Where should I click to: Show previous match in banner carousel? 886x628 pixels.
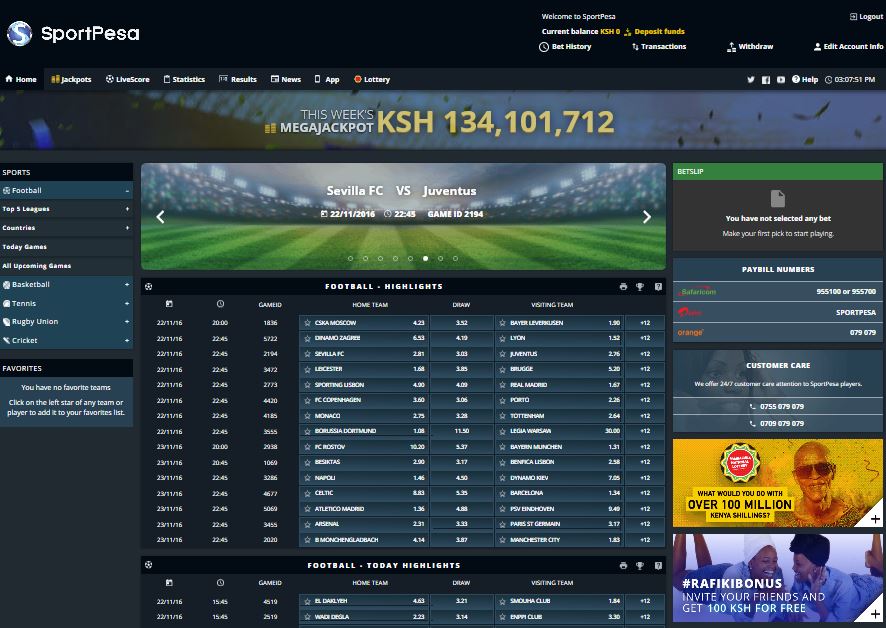point(160,217)
